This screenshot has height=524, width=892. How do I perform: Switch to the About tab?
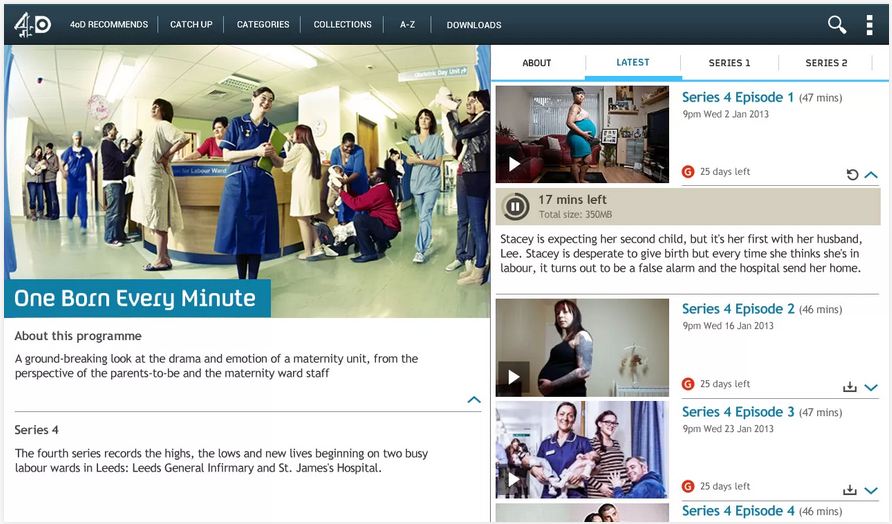(x=537, y=63)
